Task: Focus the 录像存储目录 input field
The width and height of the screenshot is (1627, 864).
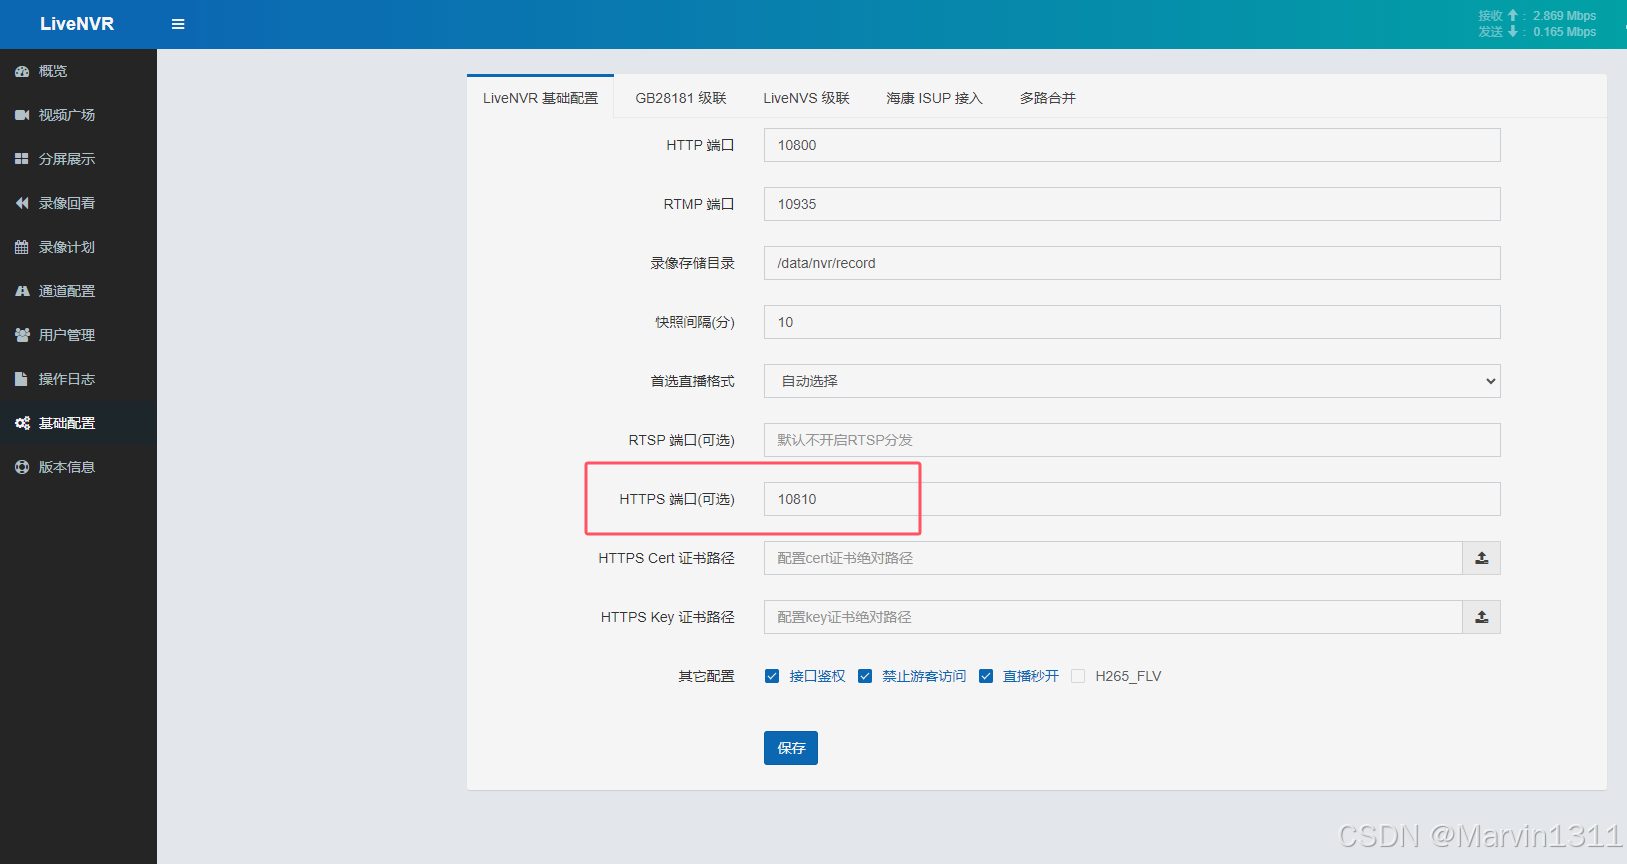Action: pos(1132,263)
